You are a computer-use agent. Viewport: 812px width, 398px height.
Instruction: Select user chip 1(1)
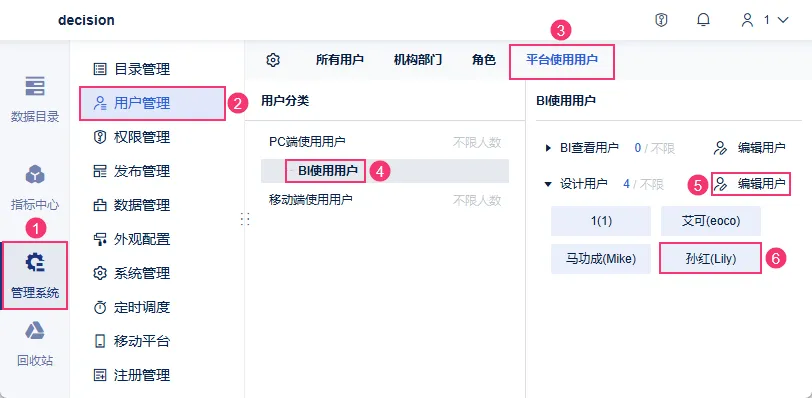tap(601, 221)
